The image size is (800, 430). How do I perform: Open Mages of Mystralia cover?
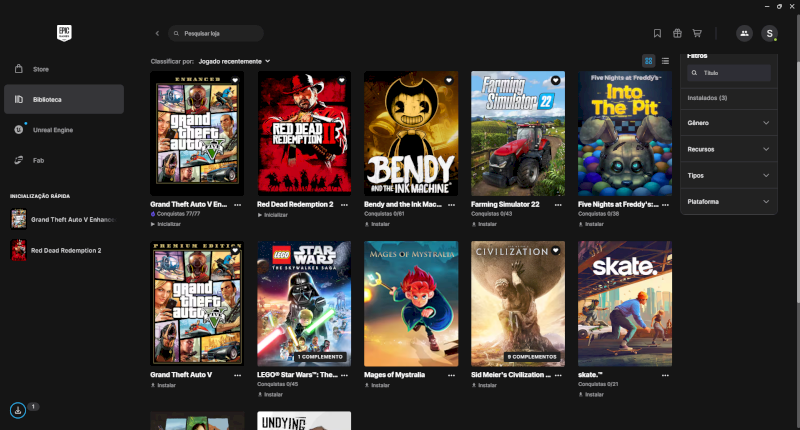coord(411,303)
